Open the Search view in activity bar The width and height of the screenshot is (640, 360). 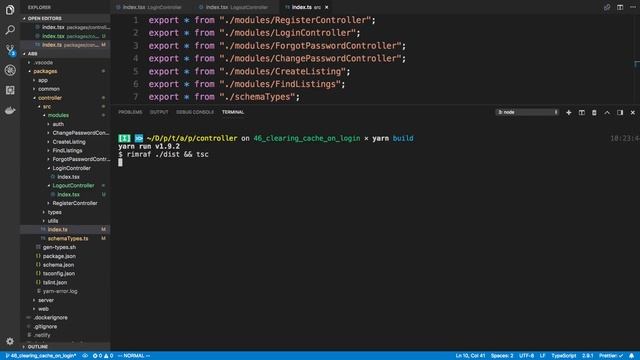click(10, 29)
